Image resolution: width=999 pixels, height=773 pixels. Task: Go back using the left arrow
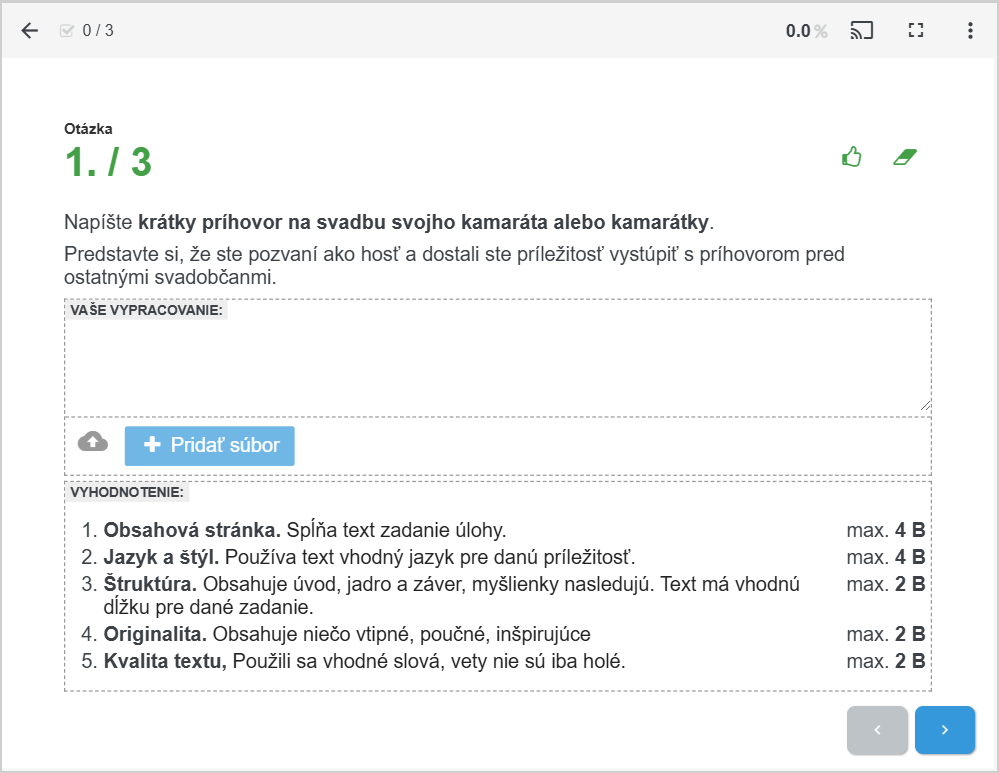30,30
